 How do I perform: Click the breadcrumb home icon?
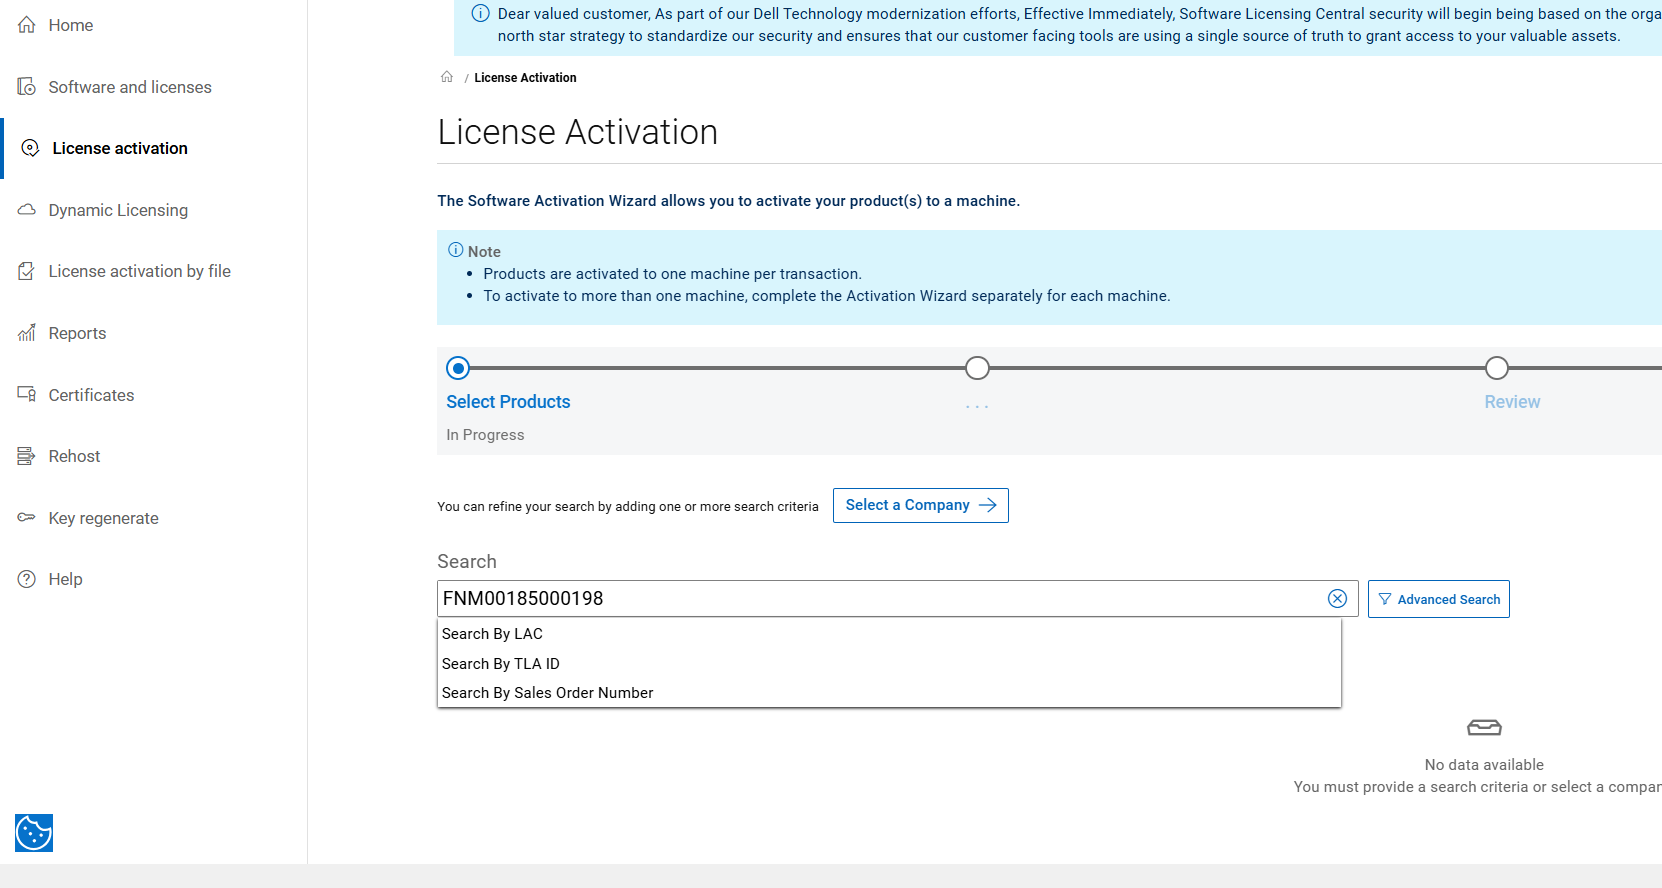point(447,77)
